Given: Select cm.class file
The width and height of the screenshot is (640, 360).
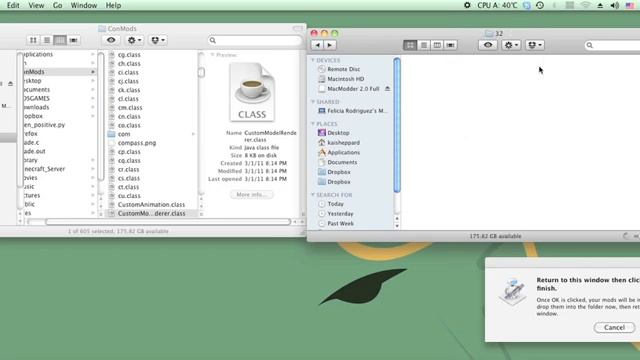Looking at the screenshot, I should [130, 107].
